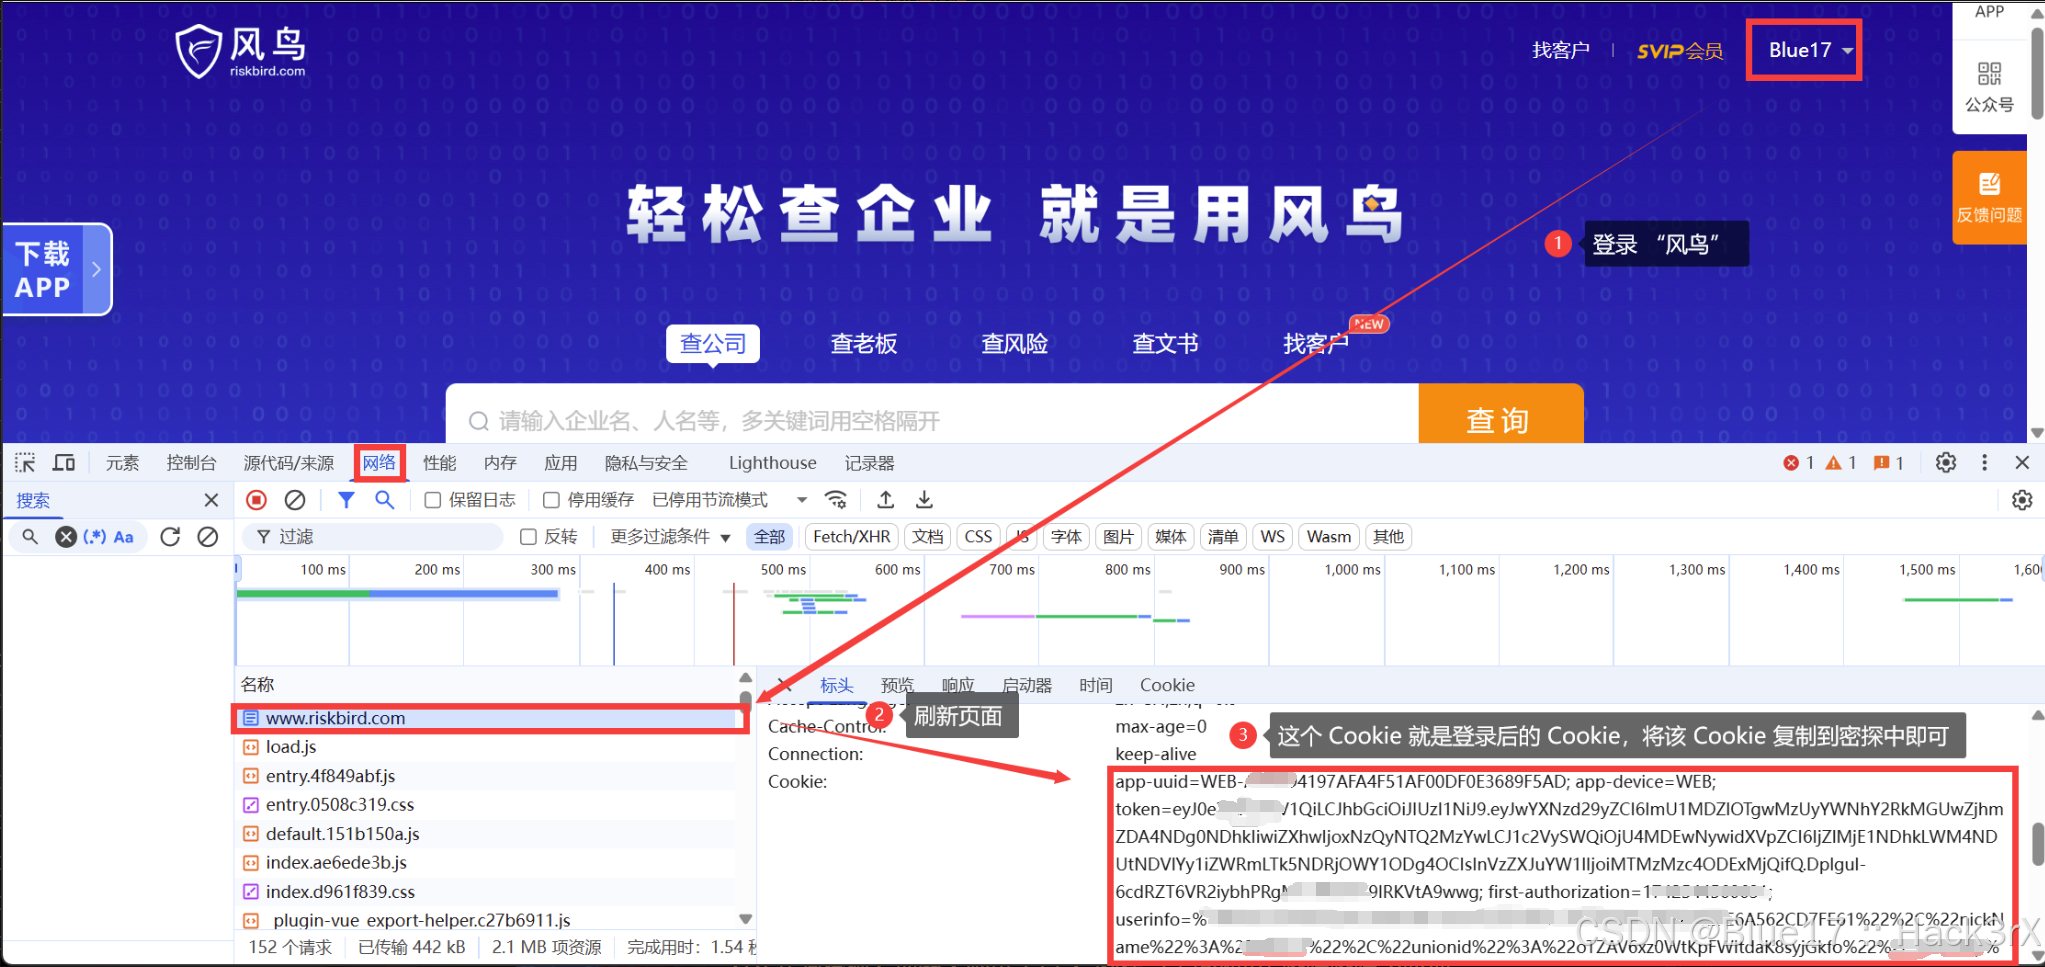2045x967 pixels.
Task: Select the load.js request row
Action: click(489, 747)
